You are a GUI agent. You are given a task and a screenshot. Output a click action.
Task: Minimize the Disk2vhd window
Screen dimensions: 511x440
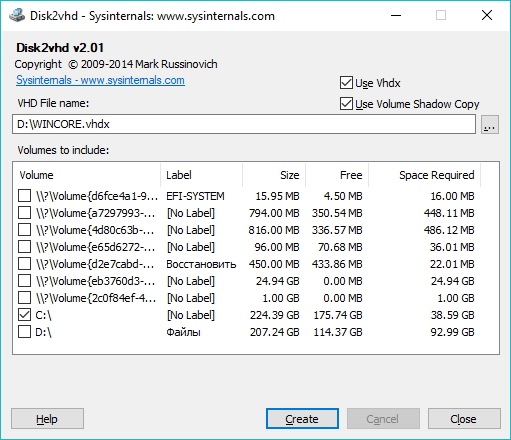pyautogui.click(x=396, y=15)
